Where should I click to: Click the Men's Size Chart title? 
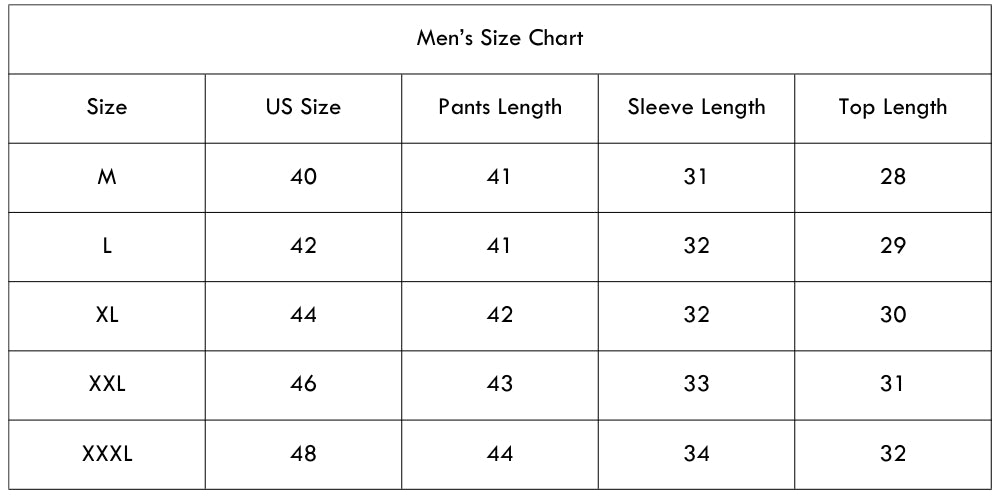(x=500, y=39)
